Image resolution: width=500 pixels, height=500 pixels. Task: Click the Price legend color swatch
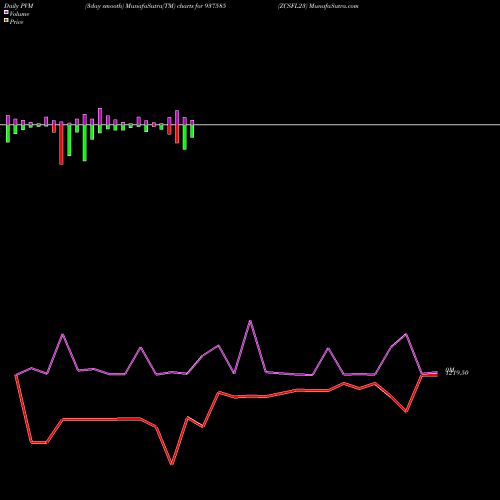6,21
